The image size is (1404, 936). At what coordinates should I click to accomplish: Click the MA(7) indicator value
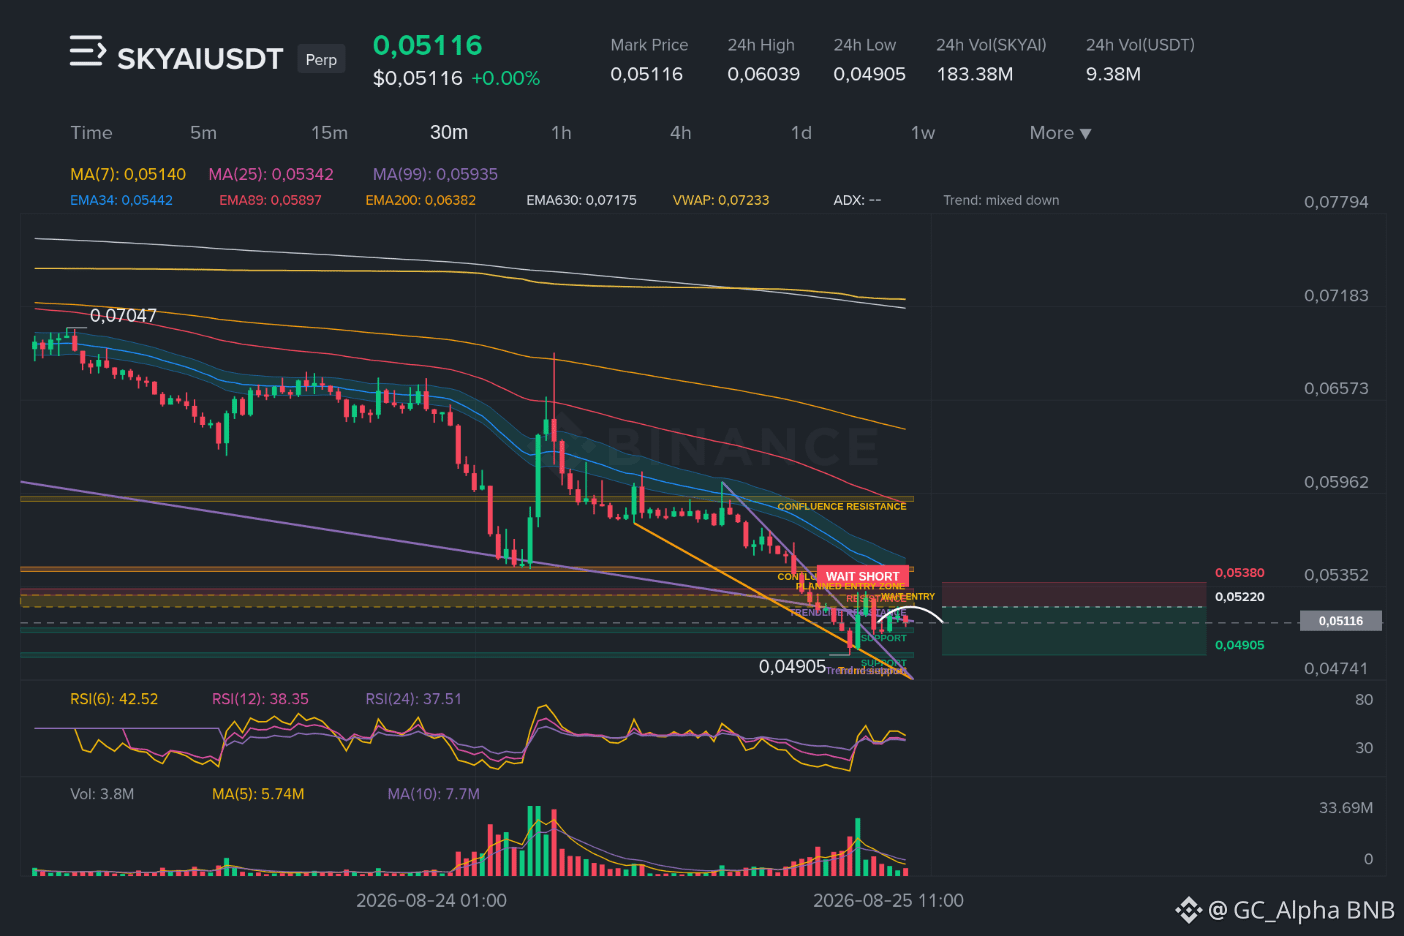[128, 174]
